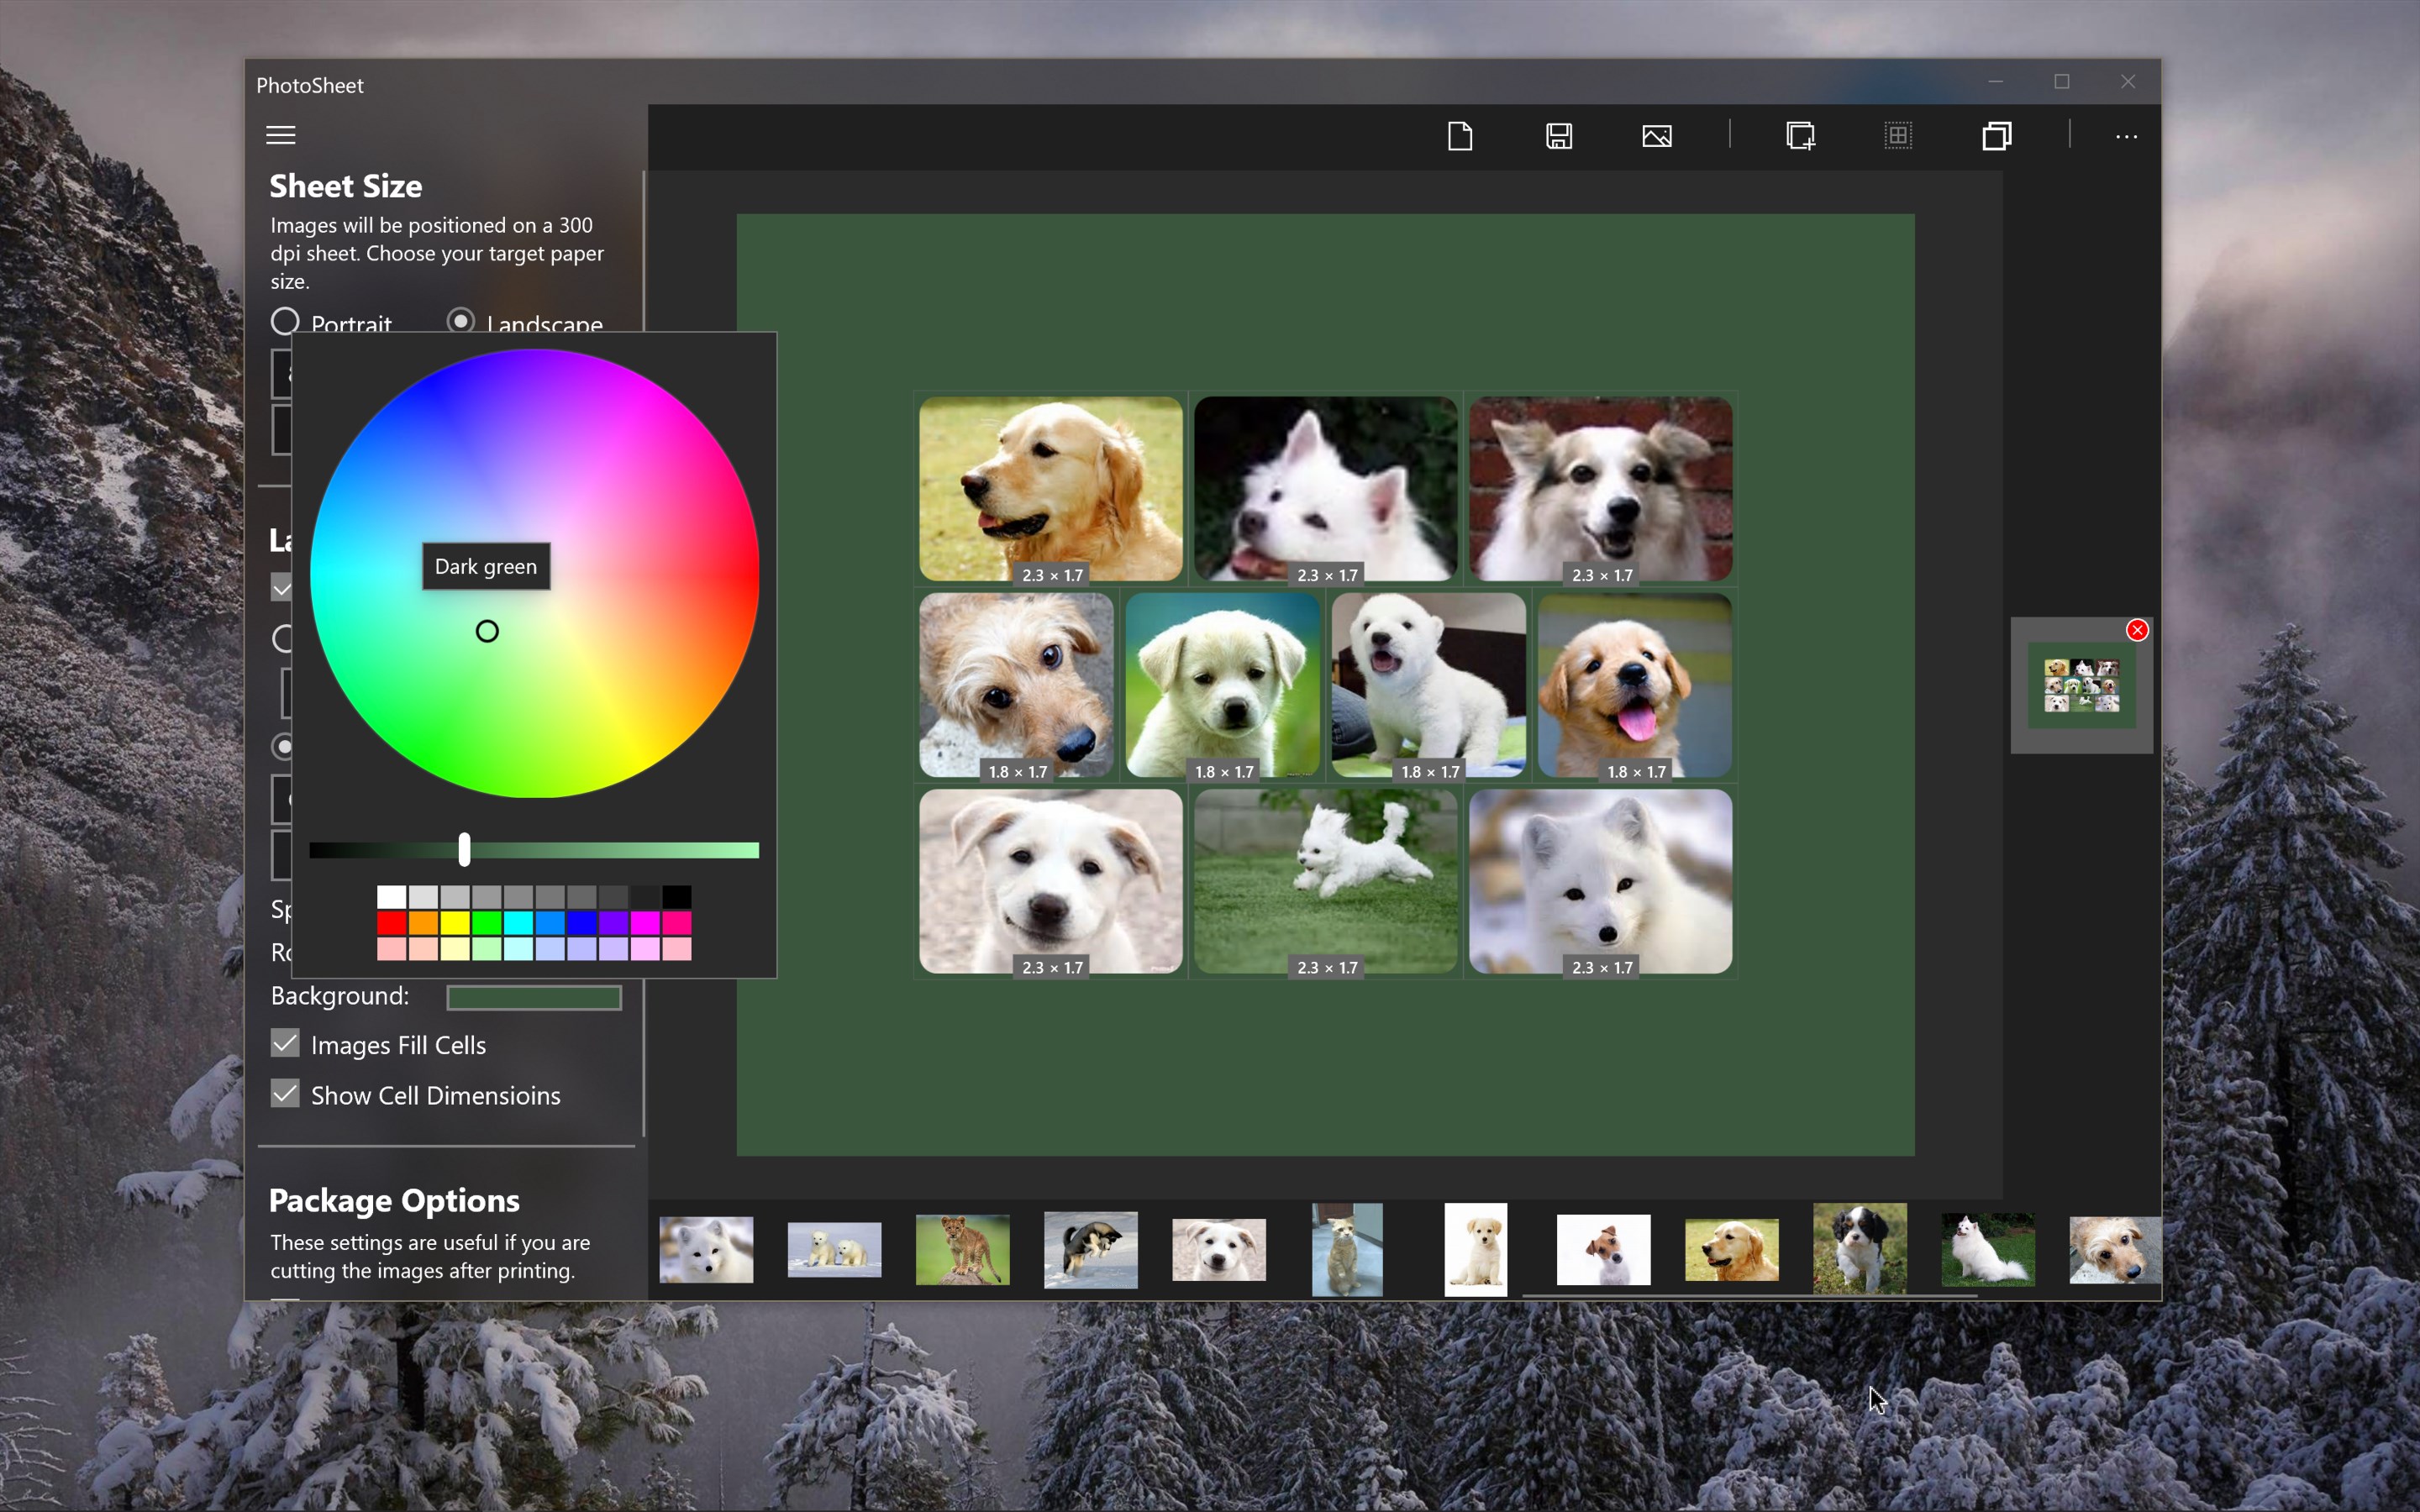Click the add sheet icon with plus
2420x1512 pixels.
1800,136
